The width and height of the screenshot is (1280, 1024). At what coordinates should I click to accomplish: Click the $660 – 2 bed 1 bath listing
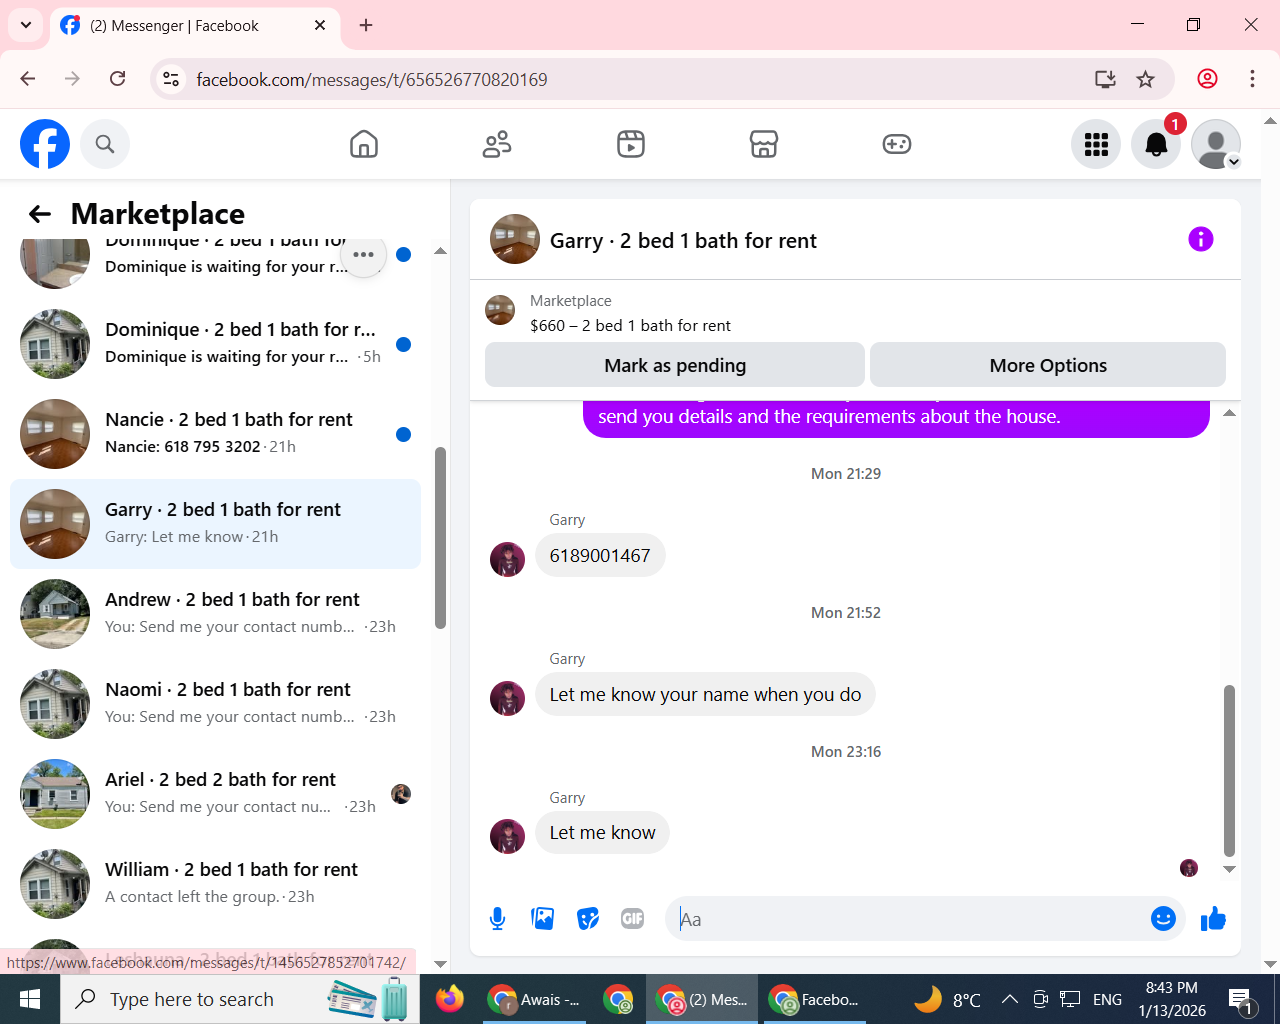[630, 325]
